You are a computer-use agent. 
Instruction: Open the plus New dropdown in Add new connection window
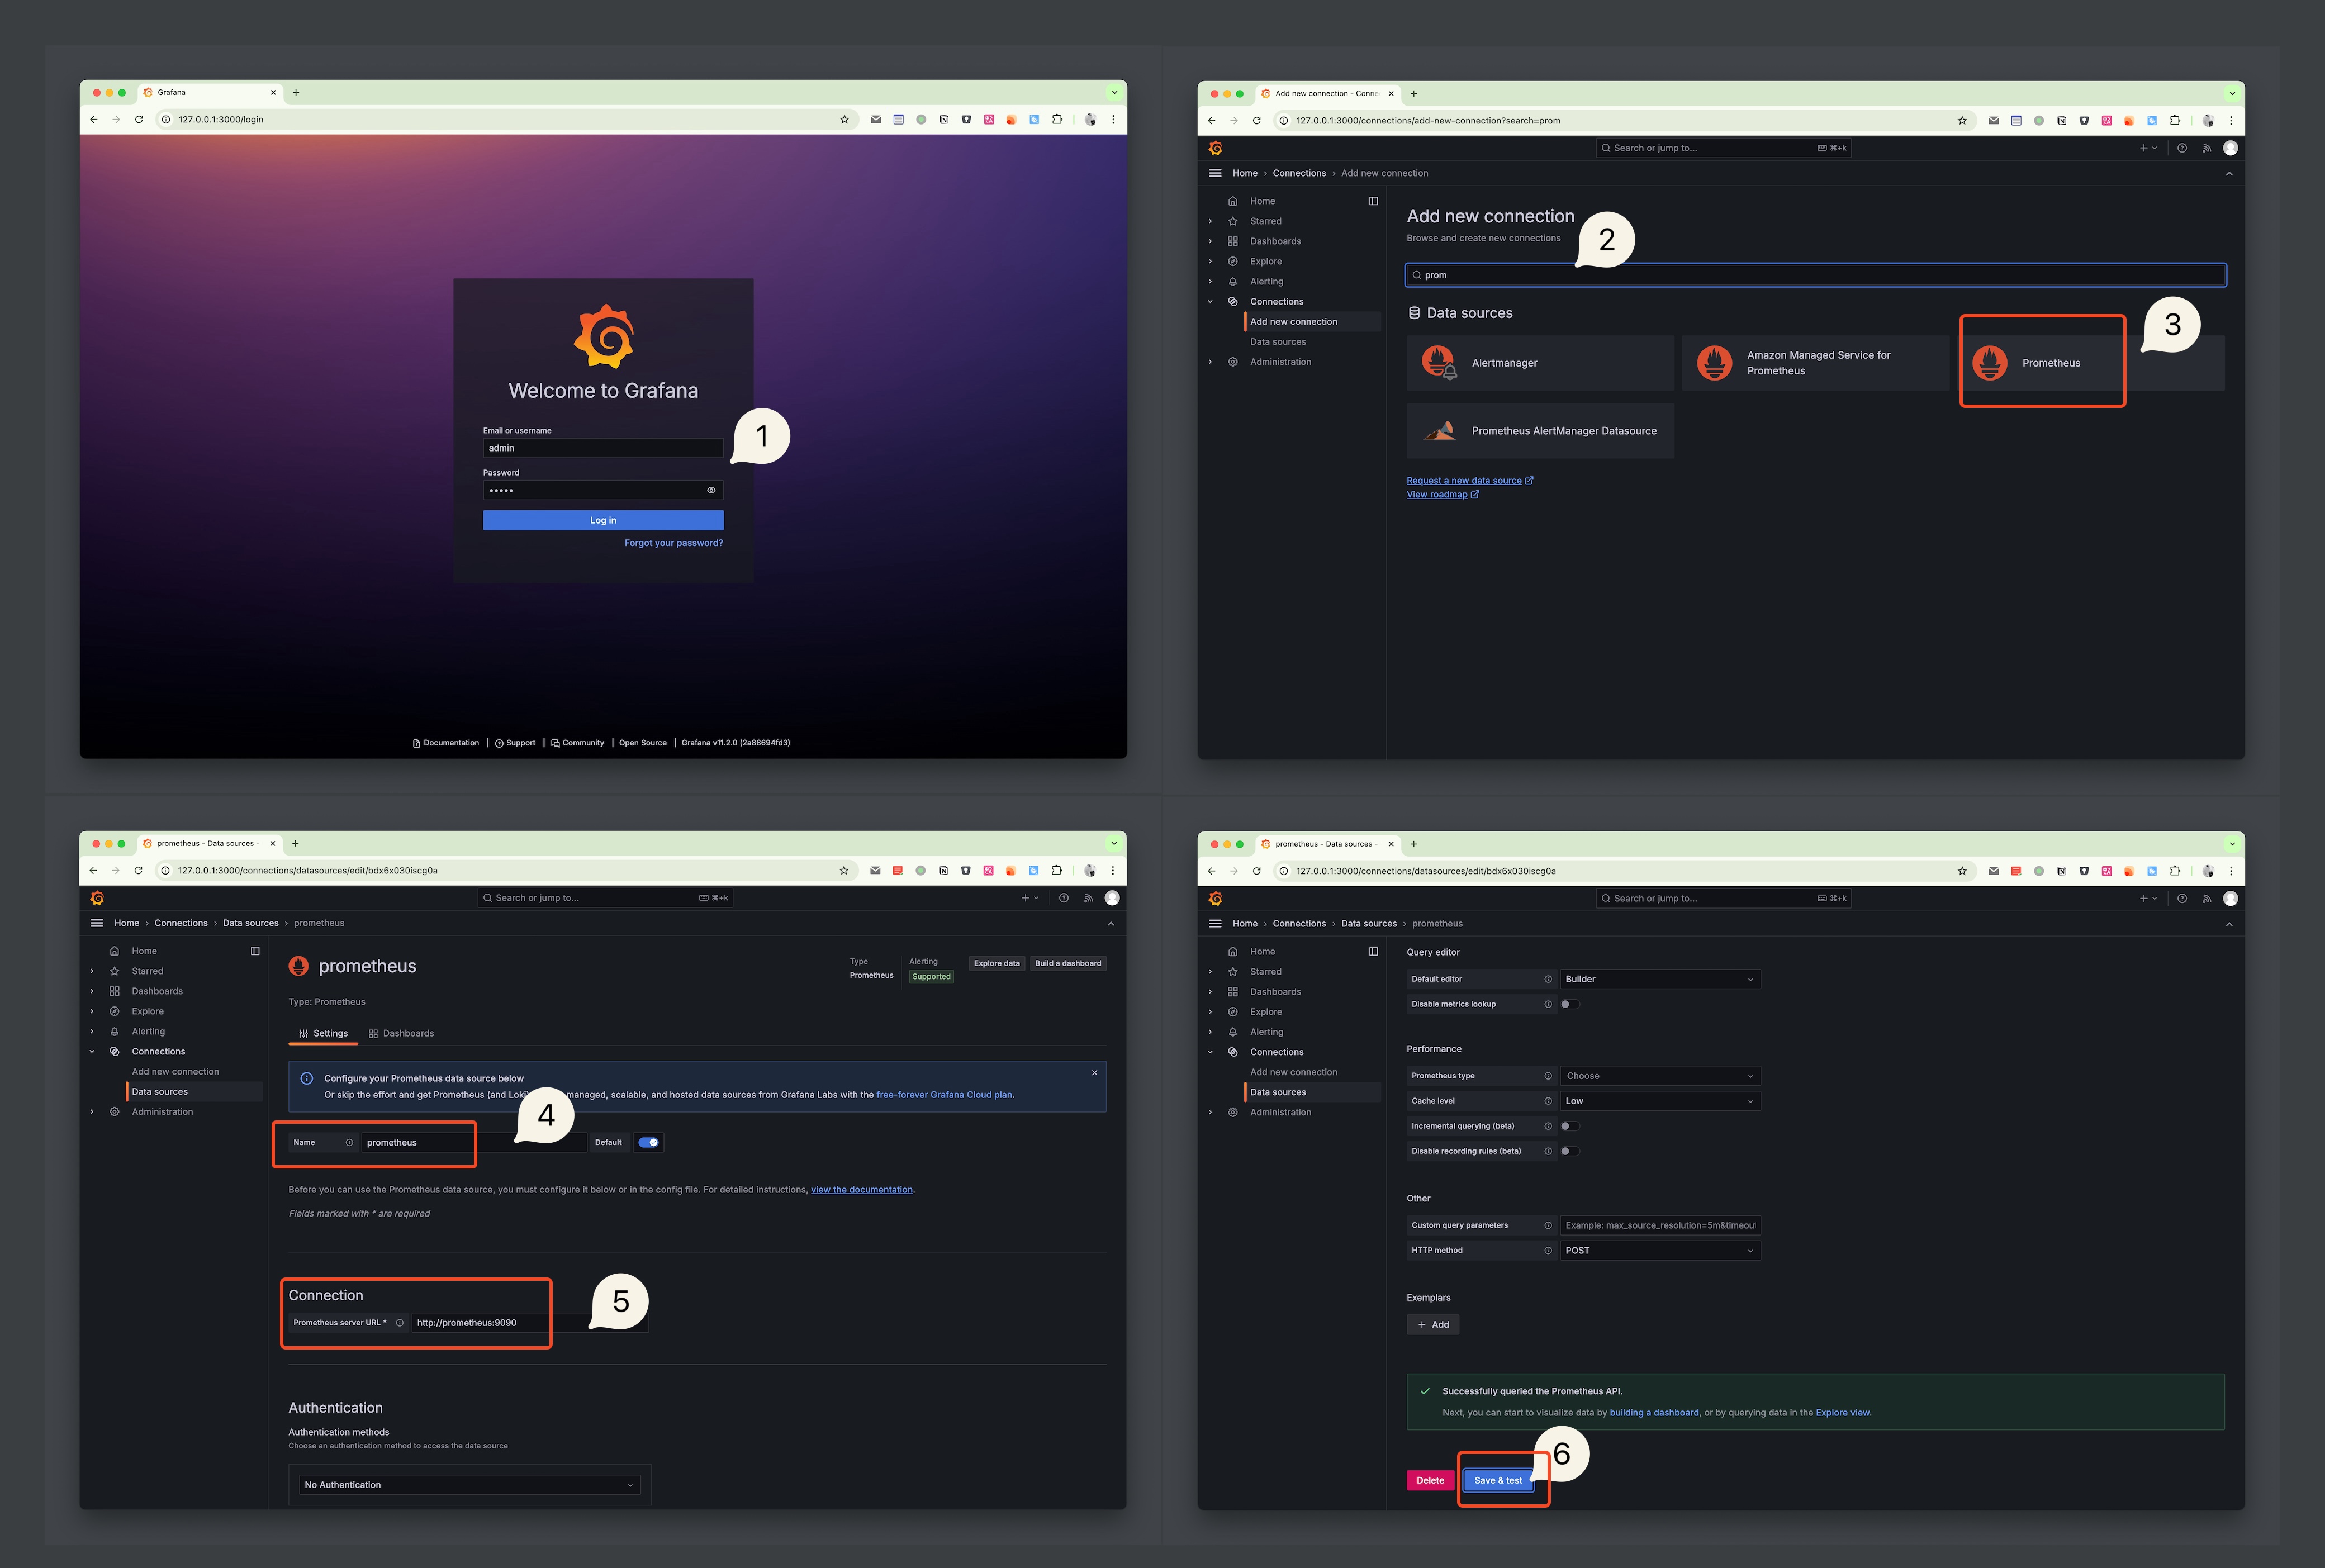[2148, 148]
